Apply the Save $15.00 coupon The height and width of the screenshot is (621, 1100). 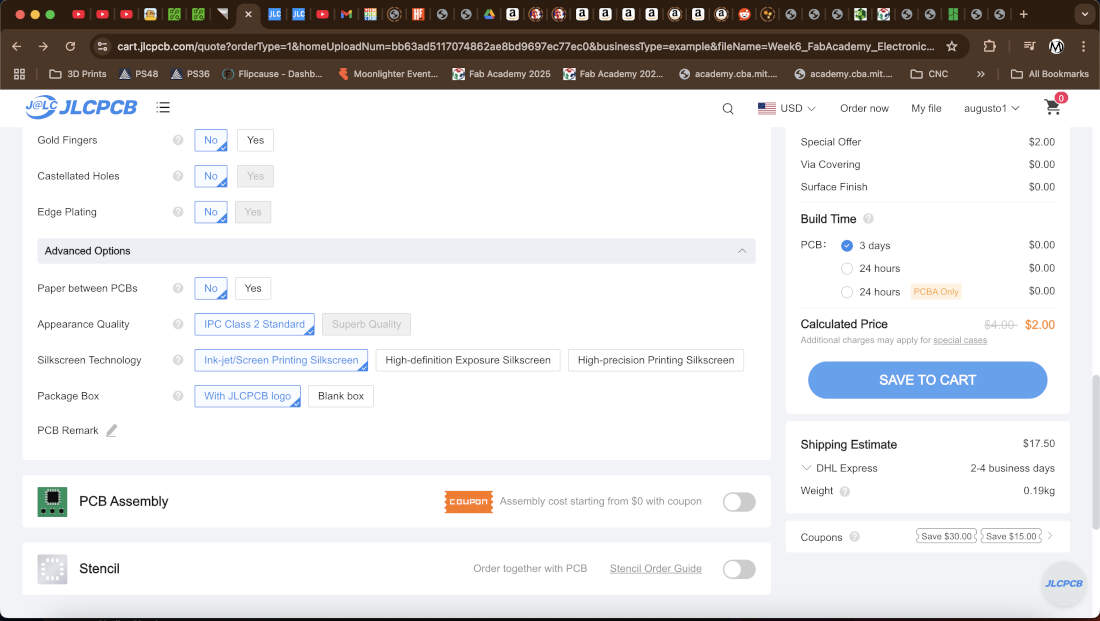(x=1011, y=536)
